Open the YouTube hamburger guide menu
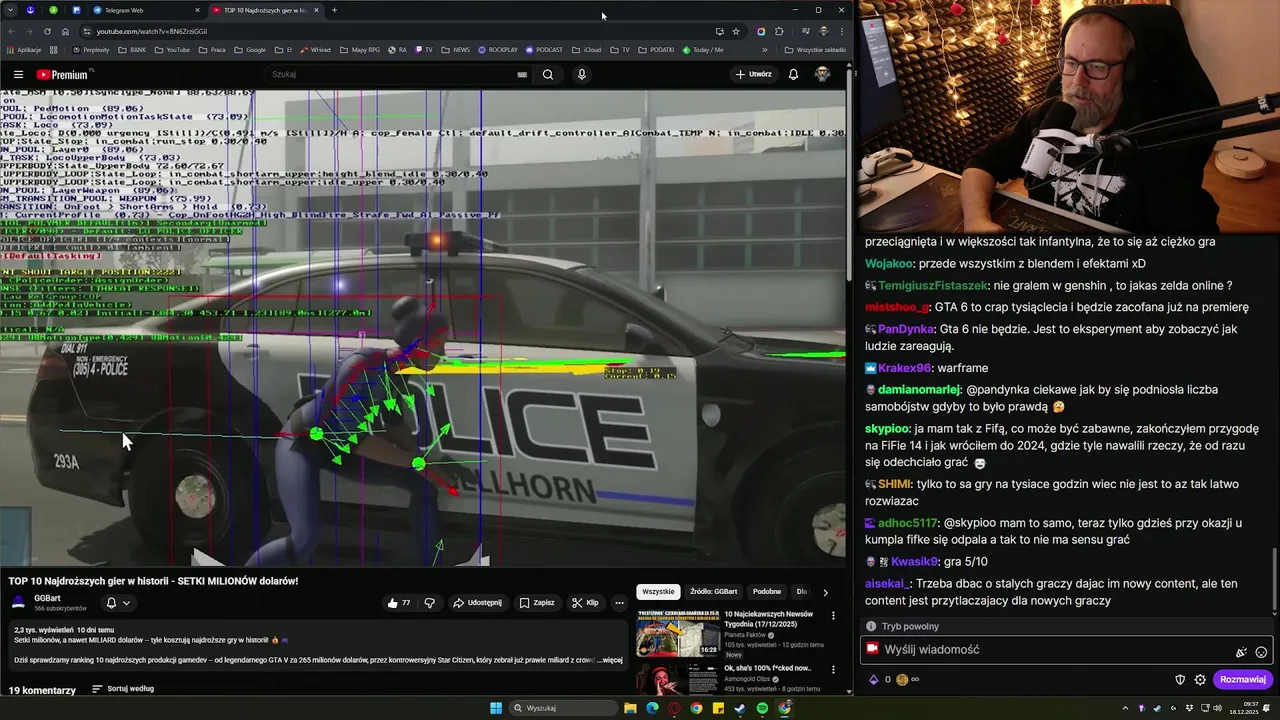The width and height of the screenshot is (1280, 720). coord(18,74)
